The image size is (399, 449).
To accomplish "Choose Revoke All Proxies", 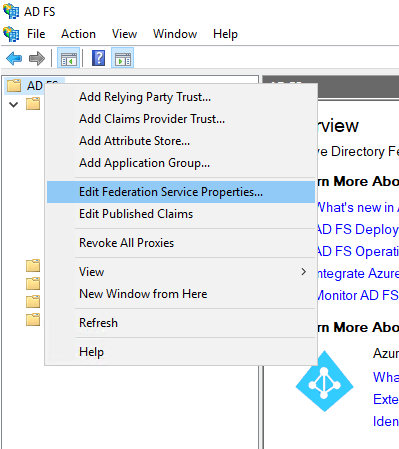I will tap(181, 243).
